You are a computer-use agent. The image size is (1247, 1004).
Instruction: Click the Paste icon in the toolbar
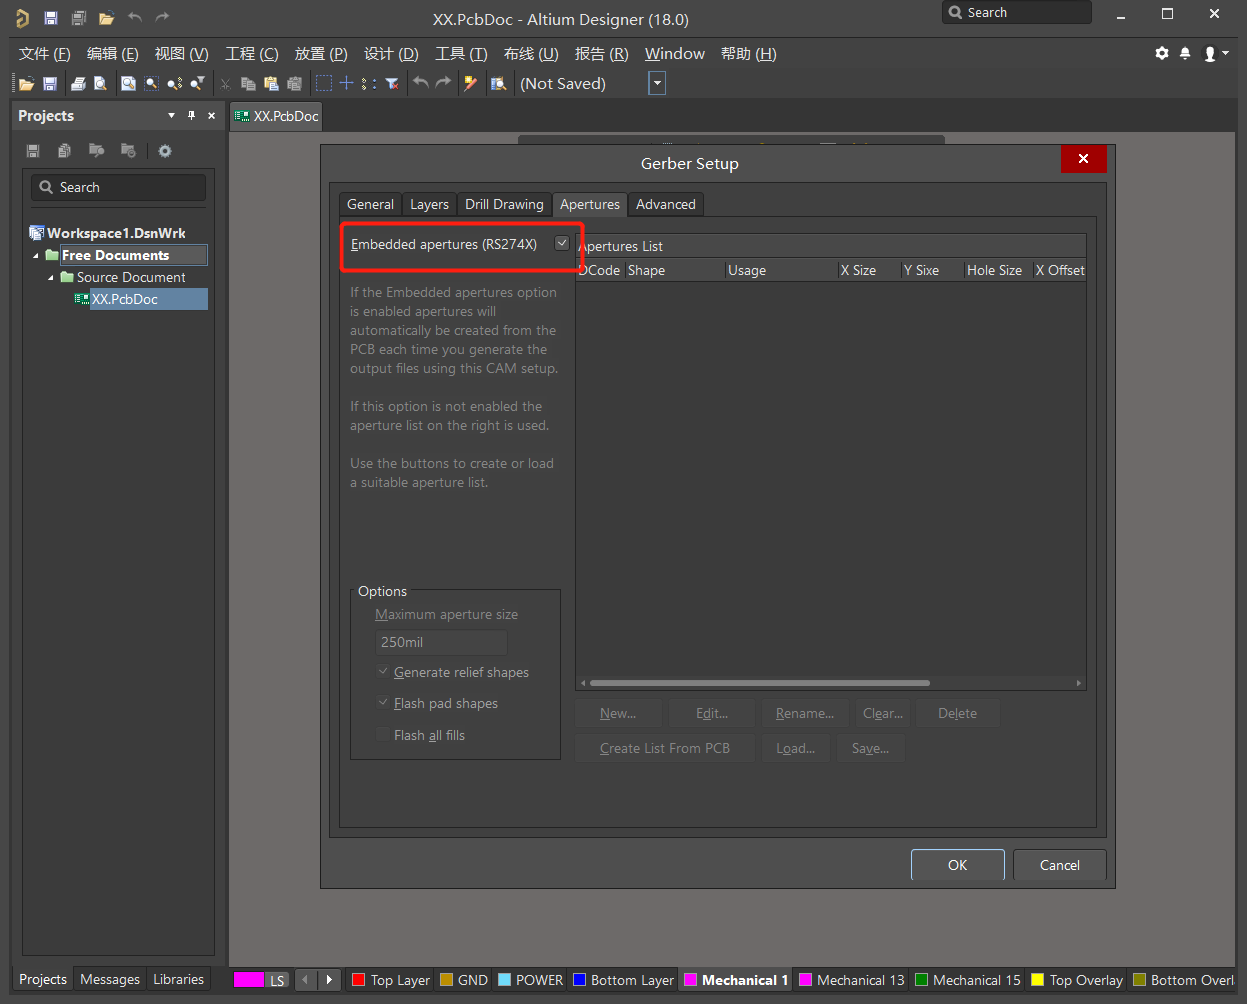(x=271, y=84)
